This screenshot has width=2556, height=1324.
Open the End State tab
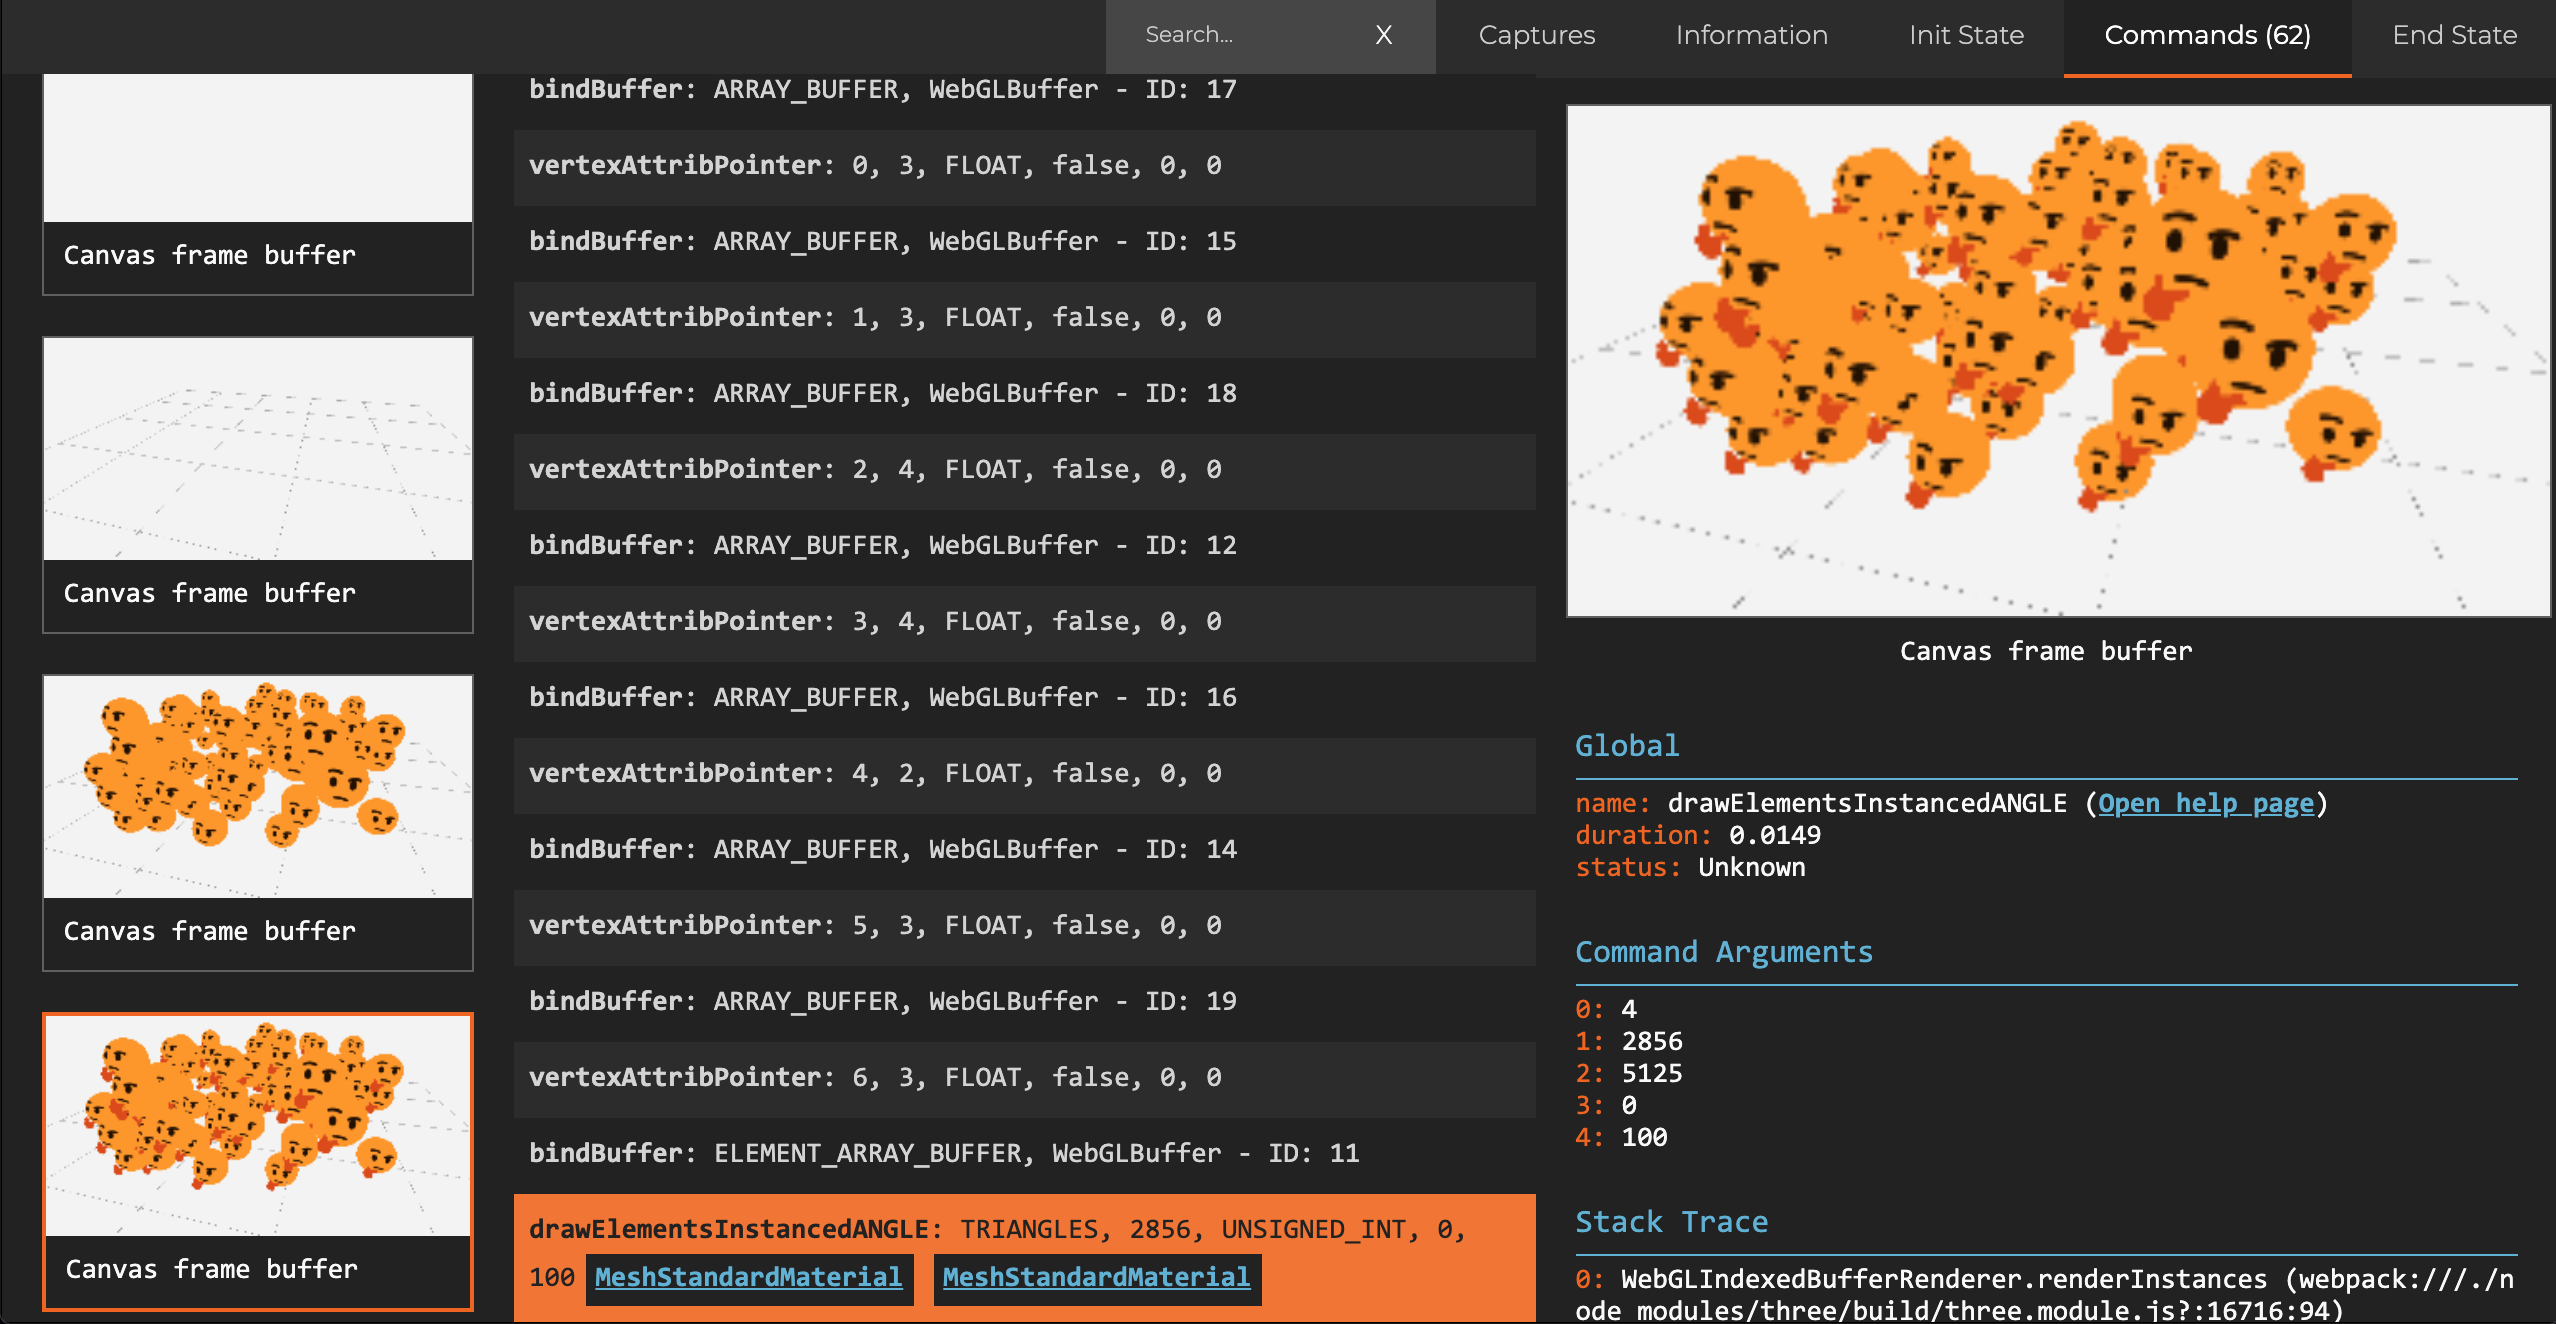tap(2454, 35)
